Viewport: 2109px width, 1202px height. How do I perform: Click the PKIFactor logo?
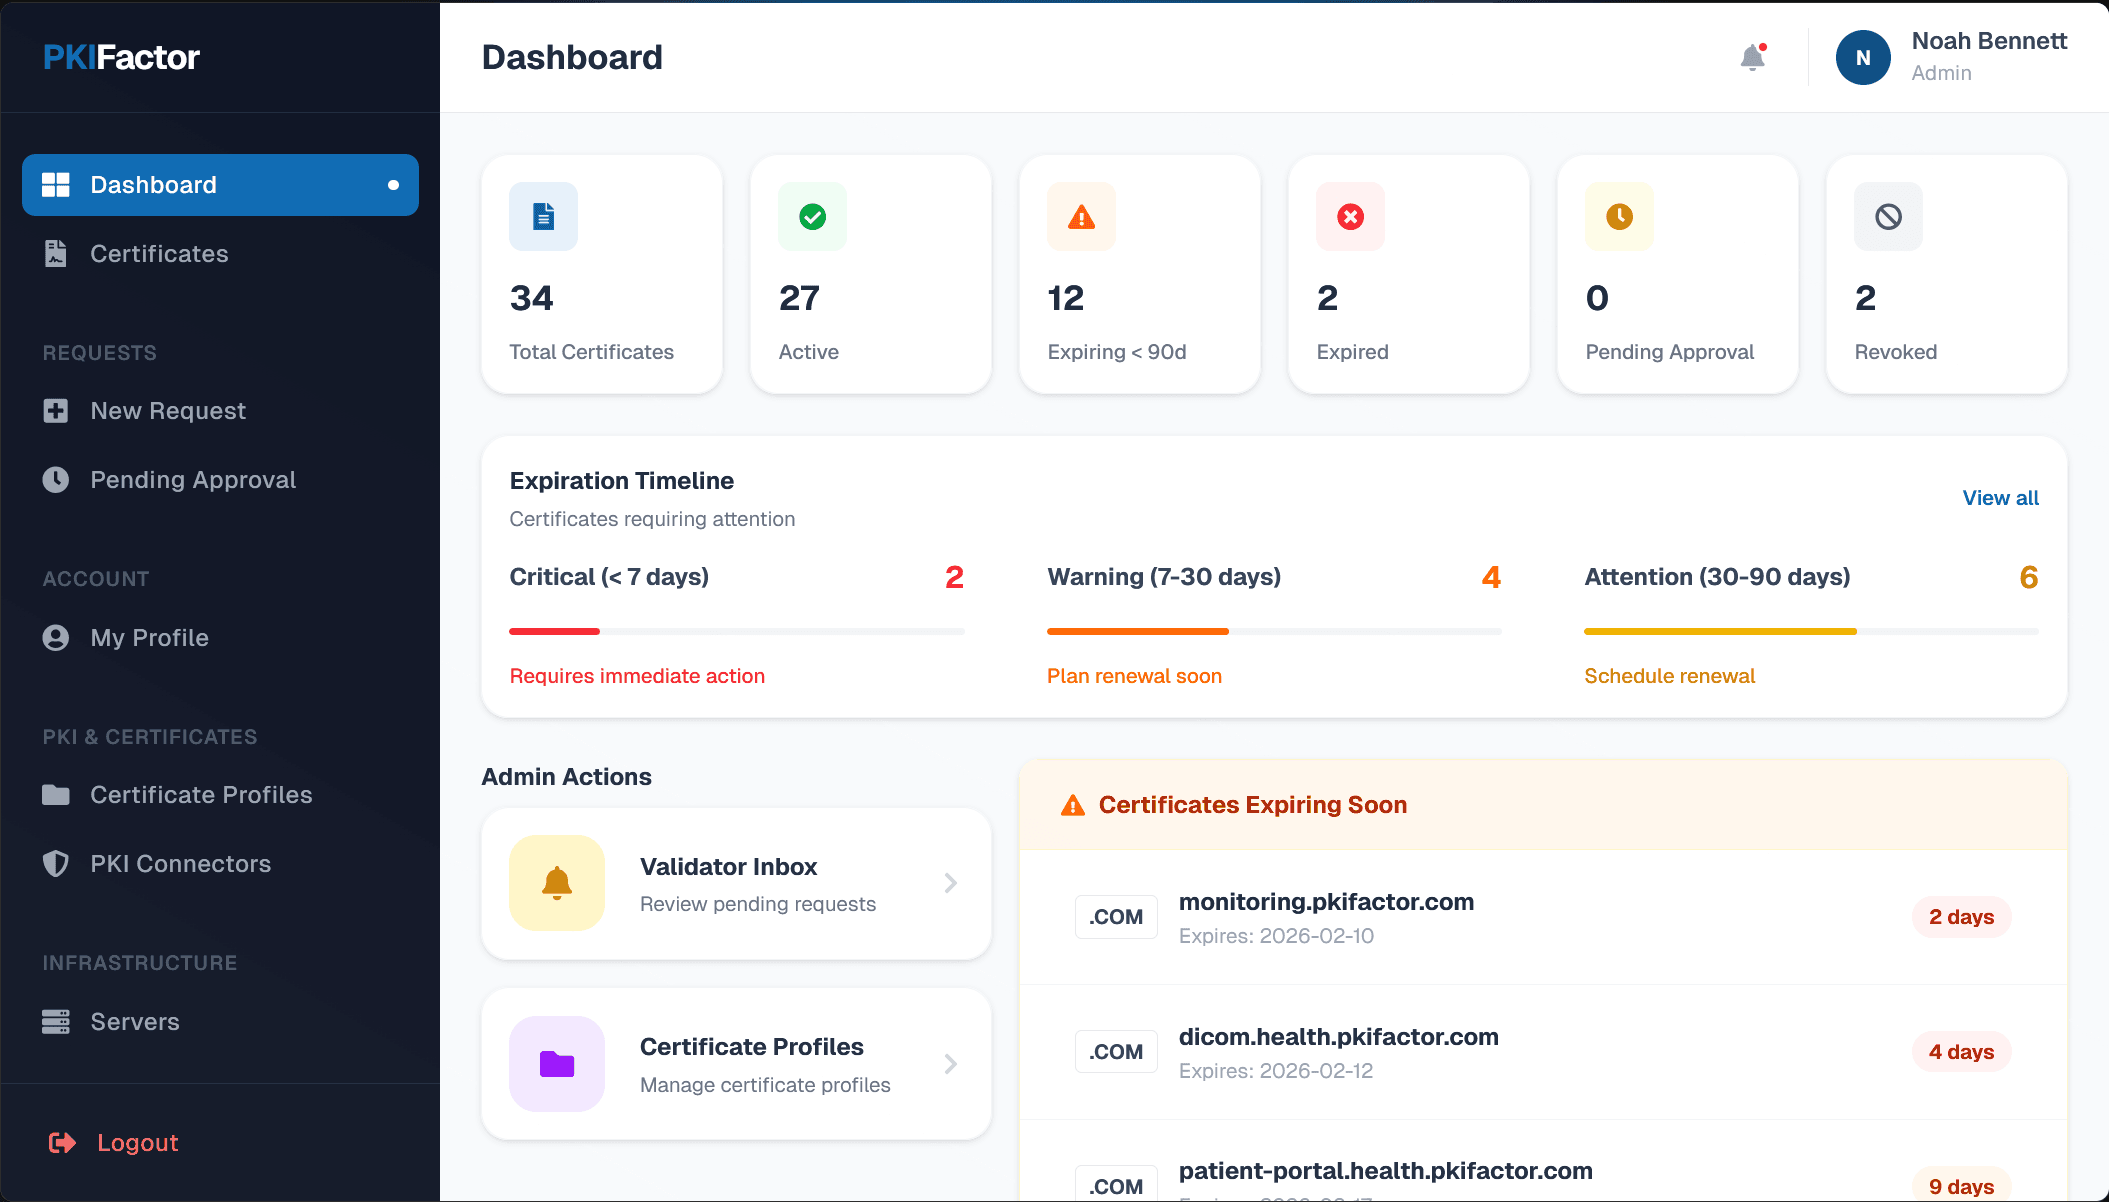tap(120, 57)
